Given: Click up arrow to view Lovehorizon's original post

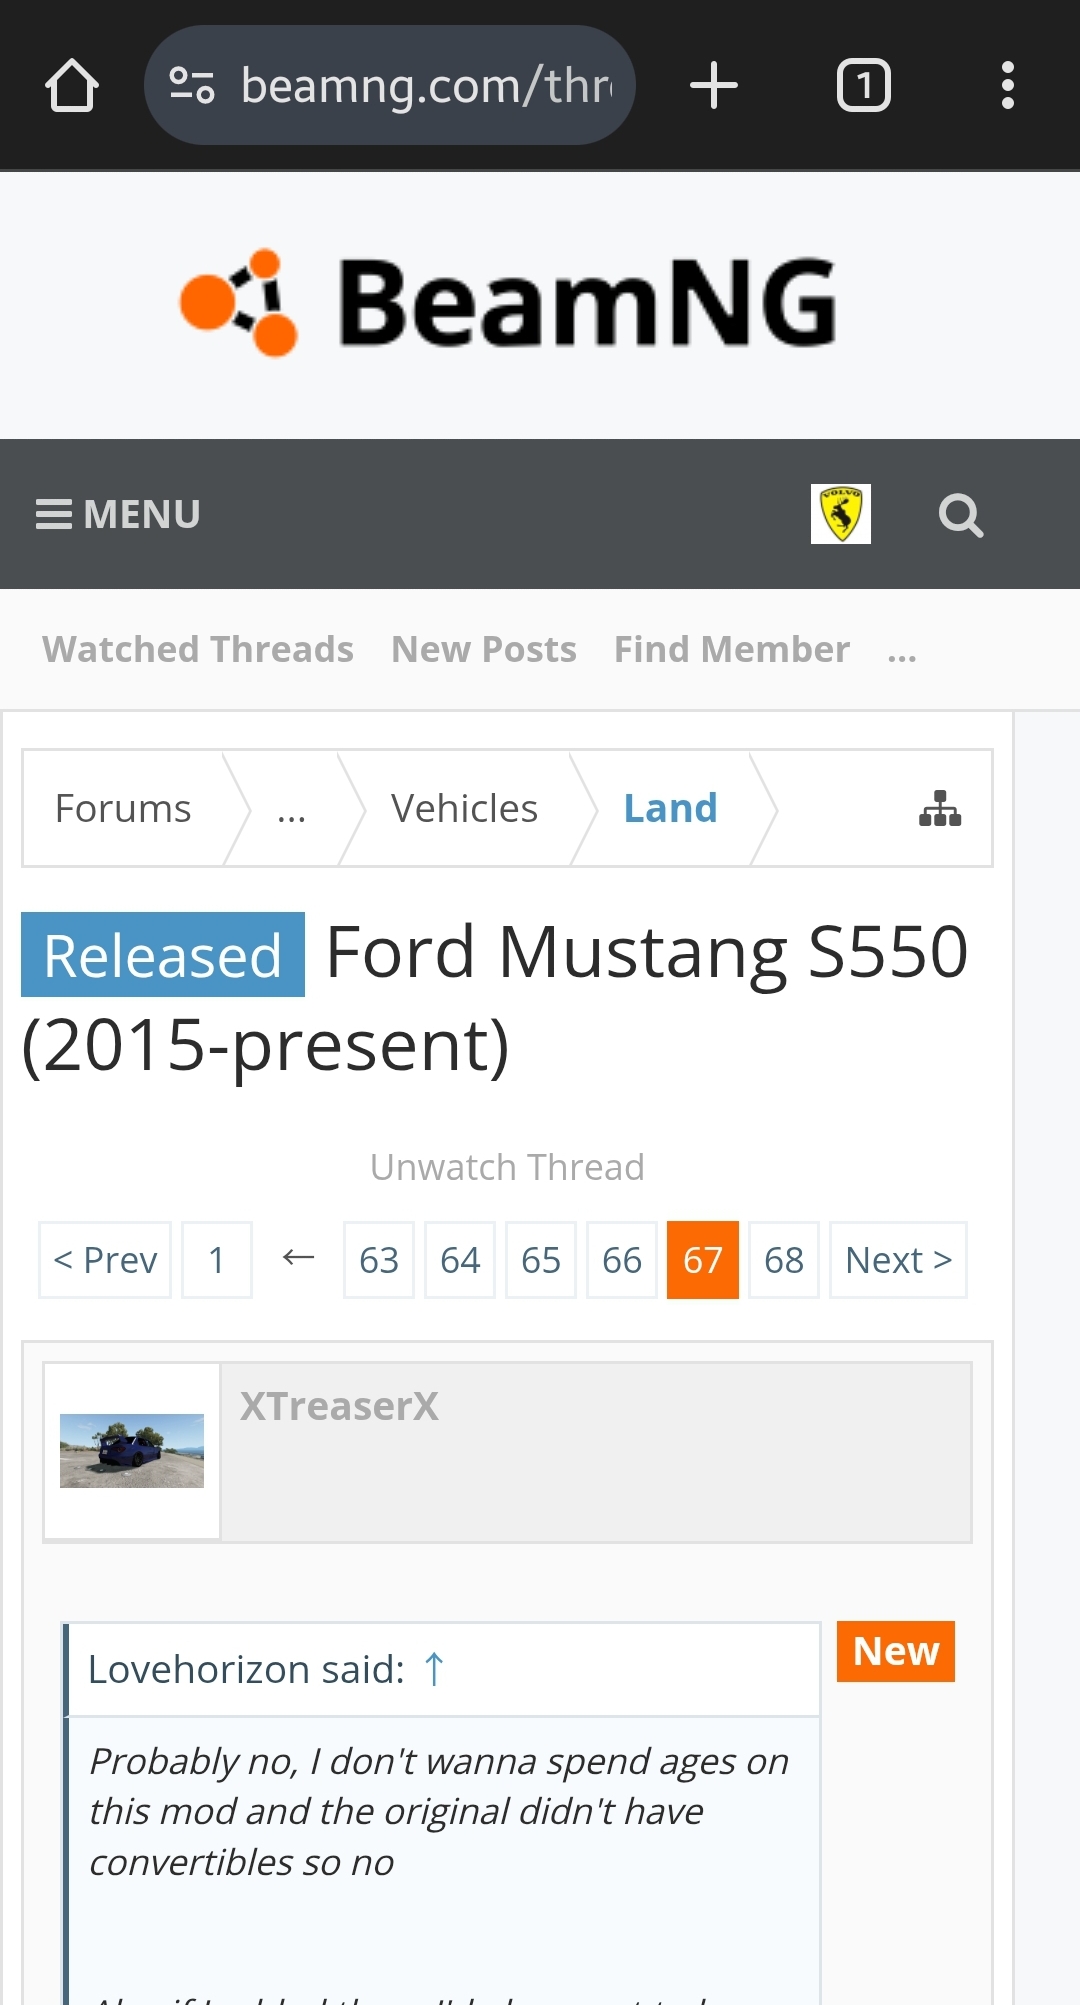Looking at the screenshot, I should [434, 1669].
